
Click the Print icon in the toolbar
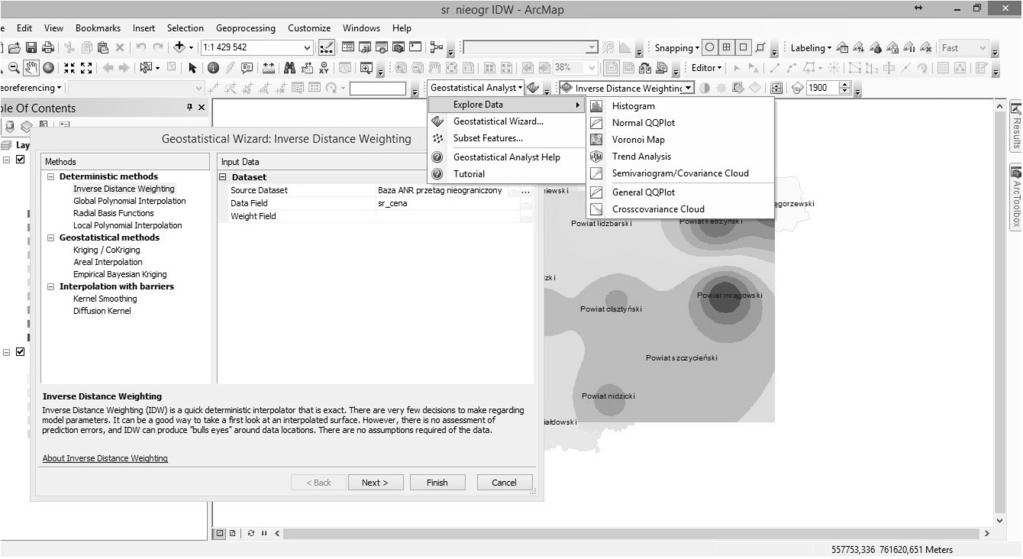click(48, 48)
